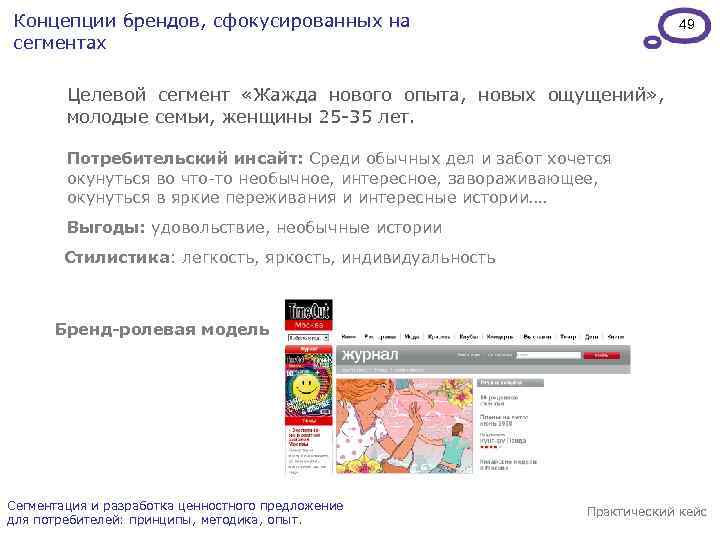This screenshot has height=540, width=720.
Task: Open the sidebar link rated with stars
Action: 503,440
